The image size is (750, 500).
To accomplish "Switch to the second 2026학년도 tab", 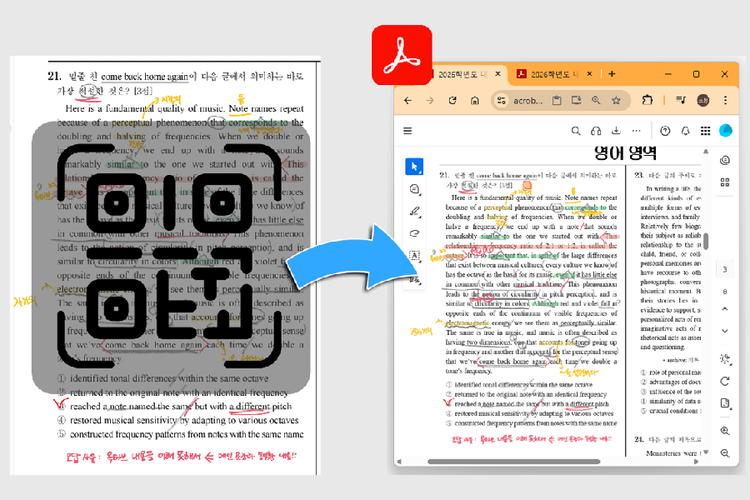I will [554, 74].
